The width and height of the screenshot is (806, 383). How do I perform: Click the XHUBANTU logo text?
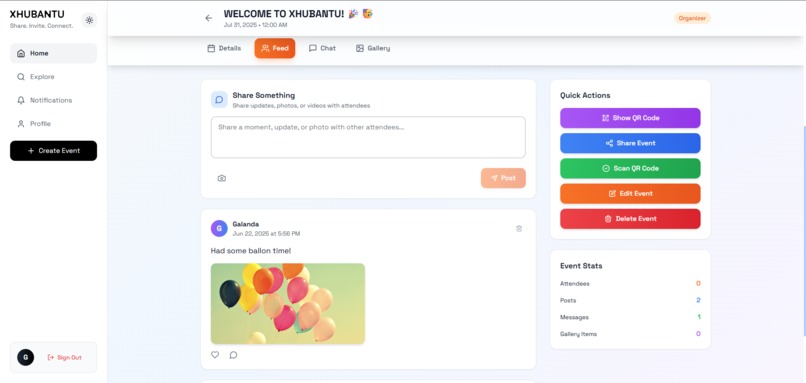coord(37,14)
